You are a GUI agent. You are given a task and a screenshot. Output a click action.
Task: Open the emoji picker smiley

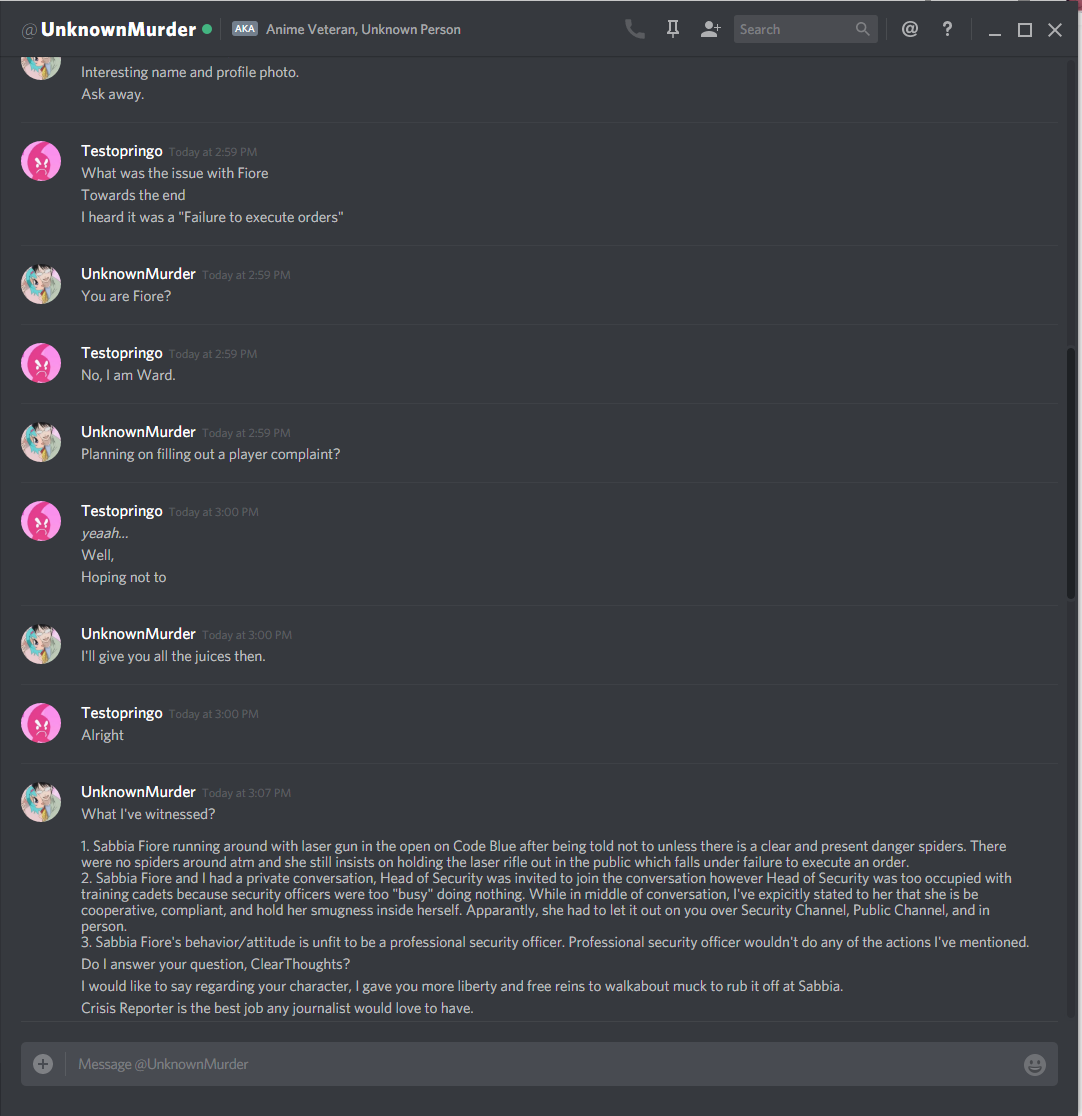[x=1034, y=1064]
